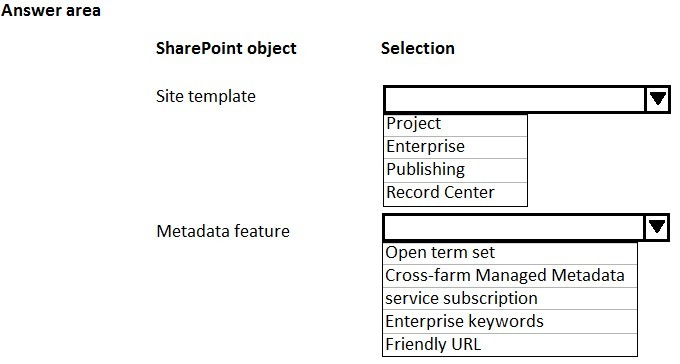Choose the Publishing site template option
The width and height of the screenshot is (680, 364).
click(455, 170)
